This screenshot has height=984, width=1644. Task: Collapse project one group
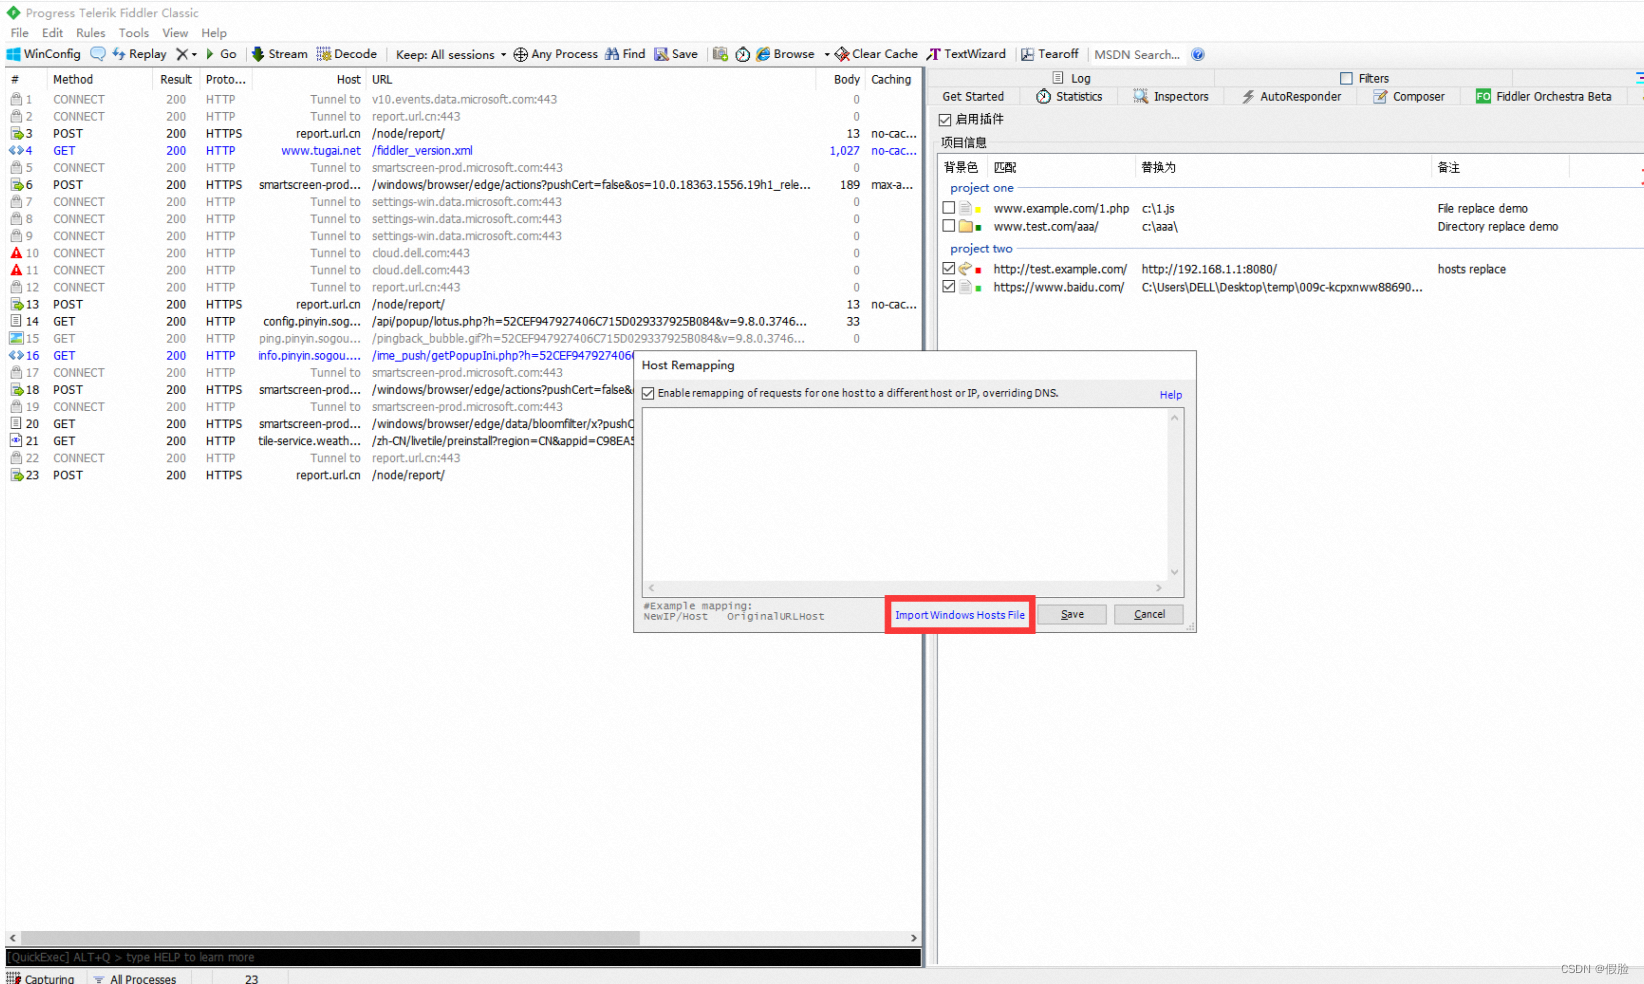click(981, 188)
